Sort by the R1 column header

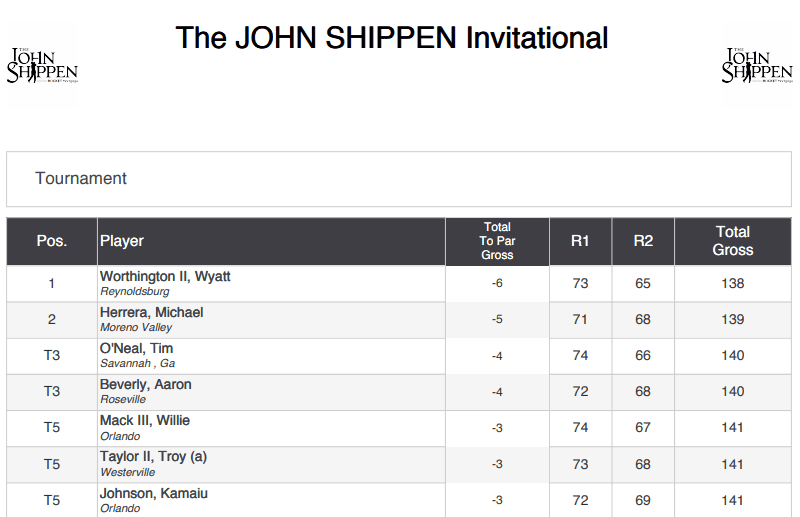point(580,241)
